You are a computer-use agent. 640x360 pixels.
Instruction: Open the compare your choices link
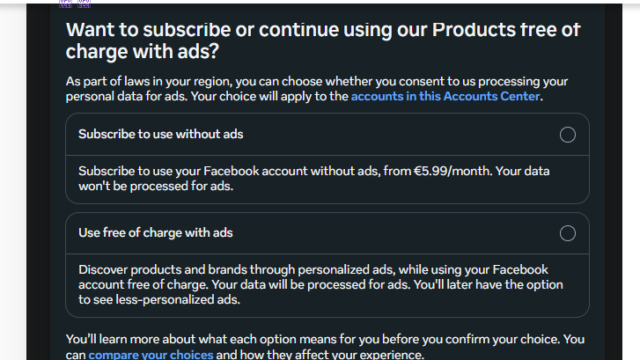(151, 354)
